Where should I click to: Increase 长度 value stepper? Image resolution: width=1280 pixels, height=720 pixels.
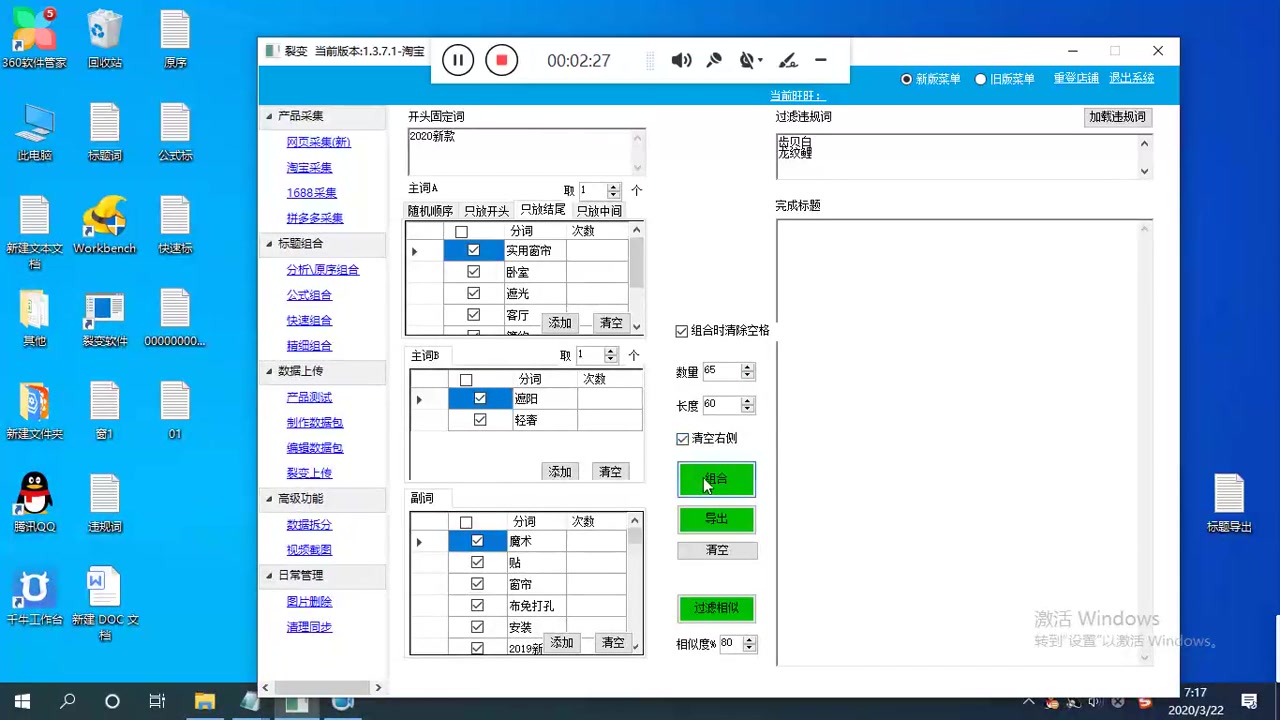(x=747, y=401)
